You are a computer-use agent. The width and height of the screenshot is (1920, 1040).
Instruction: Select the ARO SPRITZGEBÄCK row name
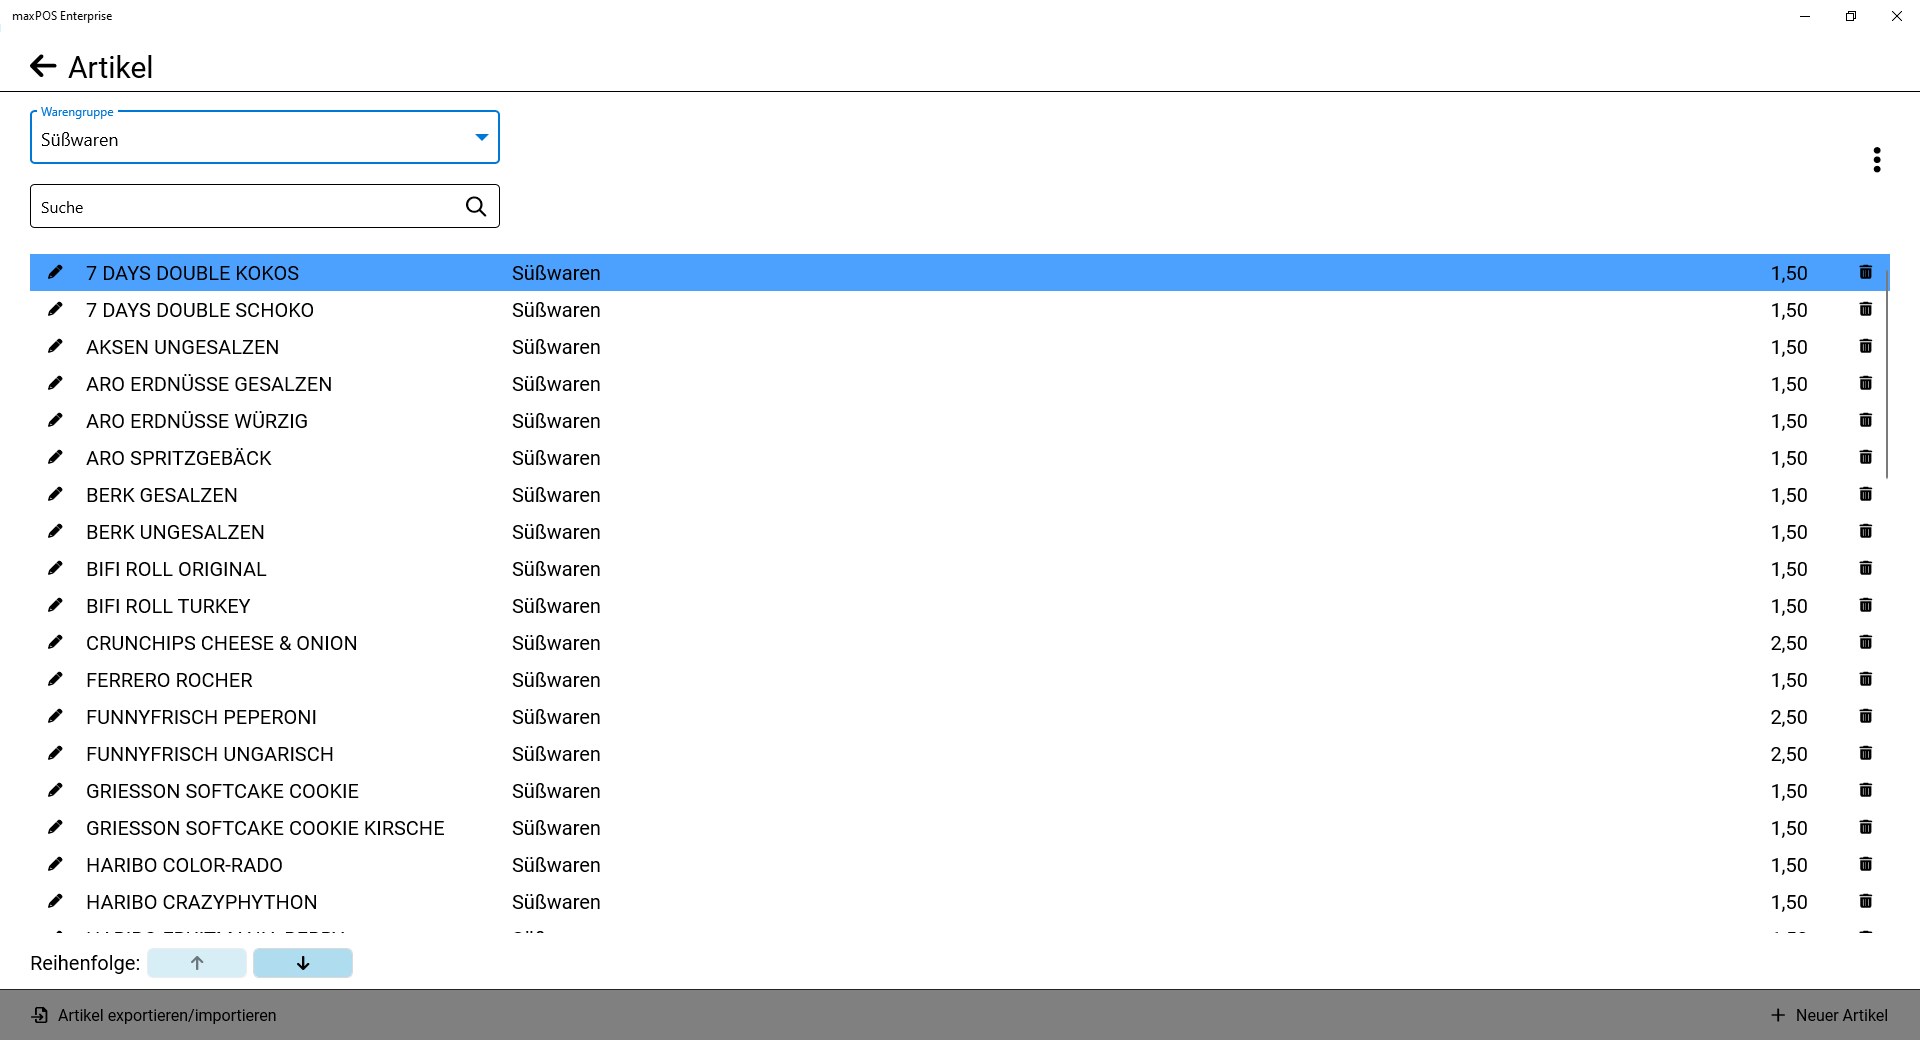[x=179, y=458]
